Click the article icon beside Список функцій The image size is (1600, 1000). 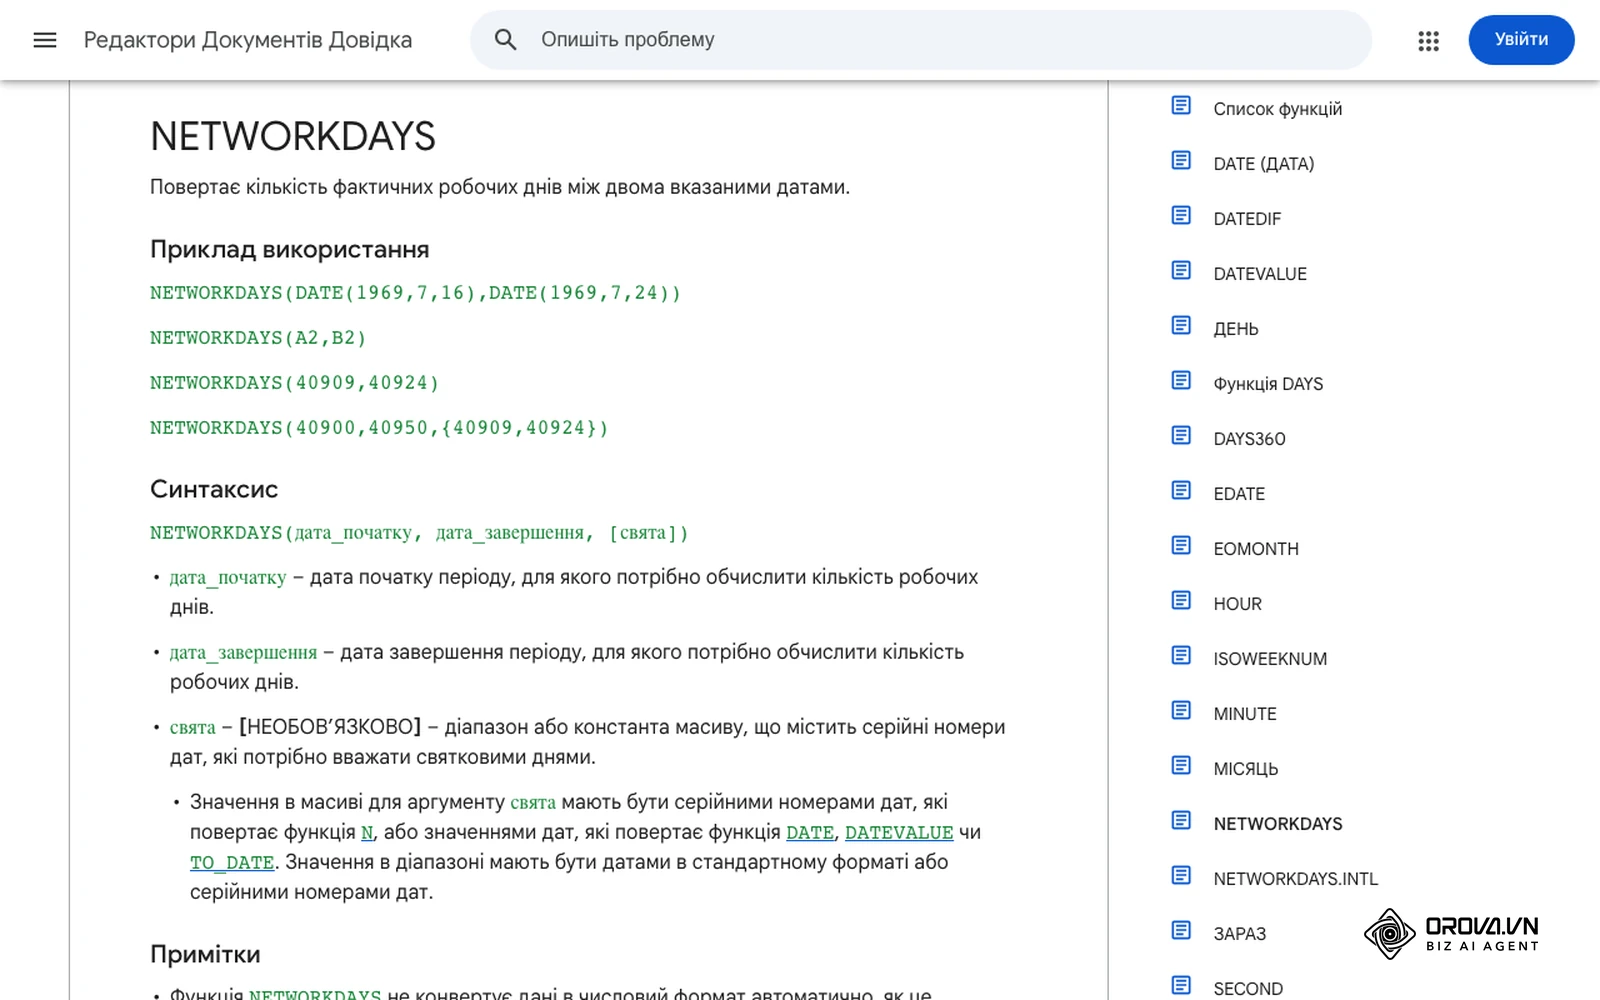[x=1181, y=105]
